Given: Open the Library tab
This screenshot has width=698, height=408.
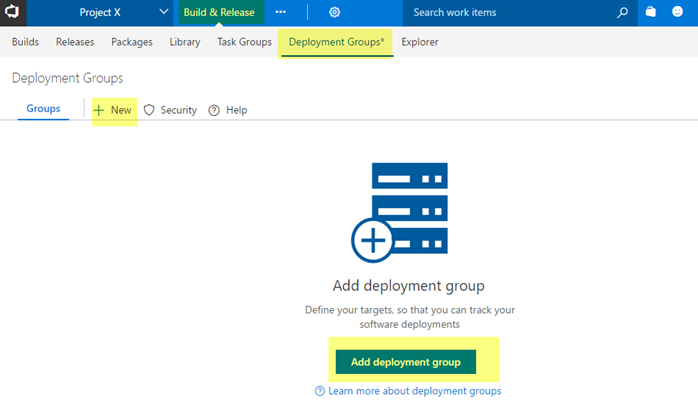Looking at the screenshot, I should 185,42.
